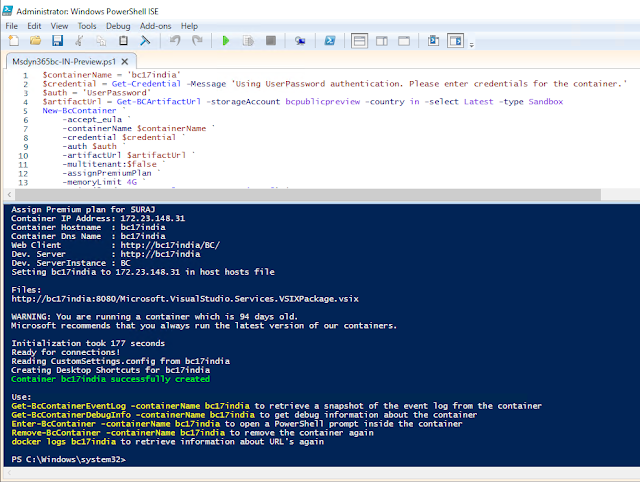Click the VSIXPackage.vsix file URL
This screenshot has width=640, height=482.
point(185,299)
